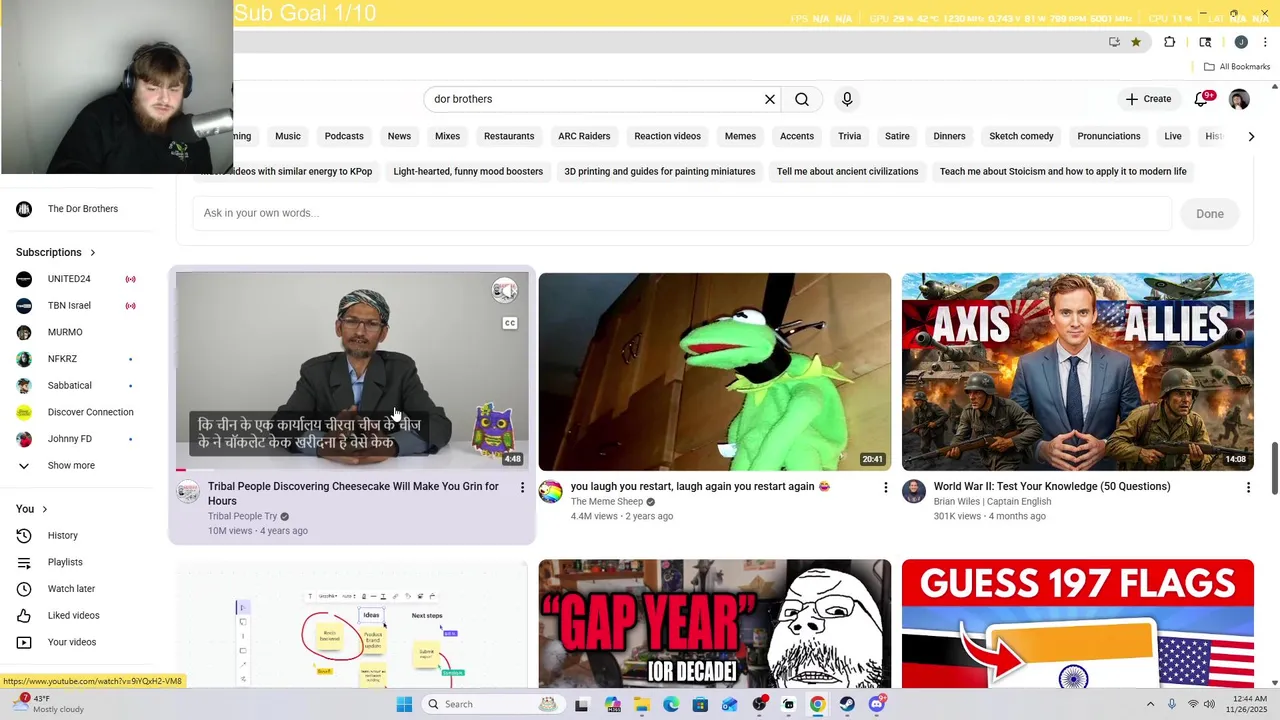The width and height of the screenshot is (1280, 720).
Task: Open the Chrome profile J avatar
Action: click(x=1241, y=42)
